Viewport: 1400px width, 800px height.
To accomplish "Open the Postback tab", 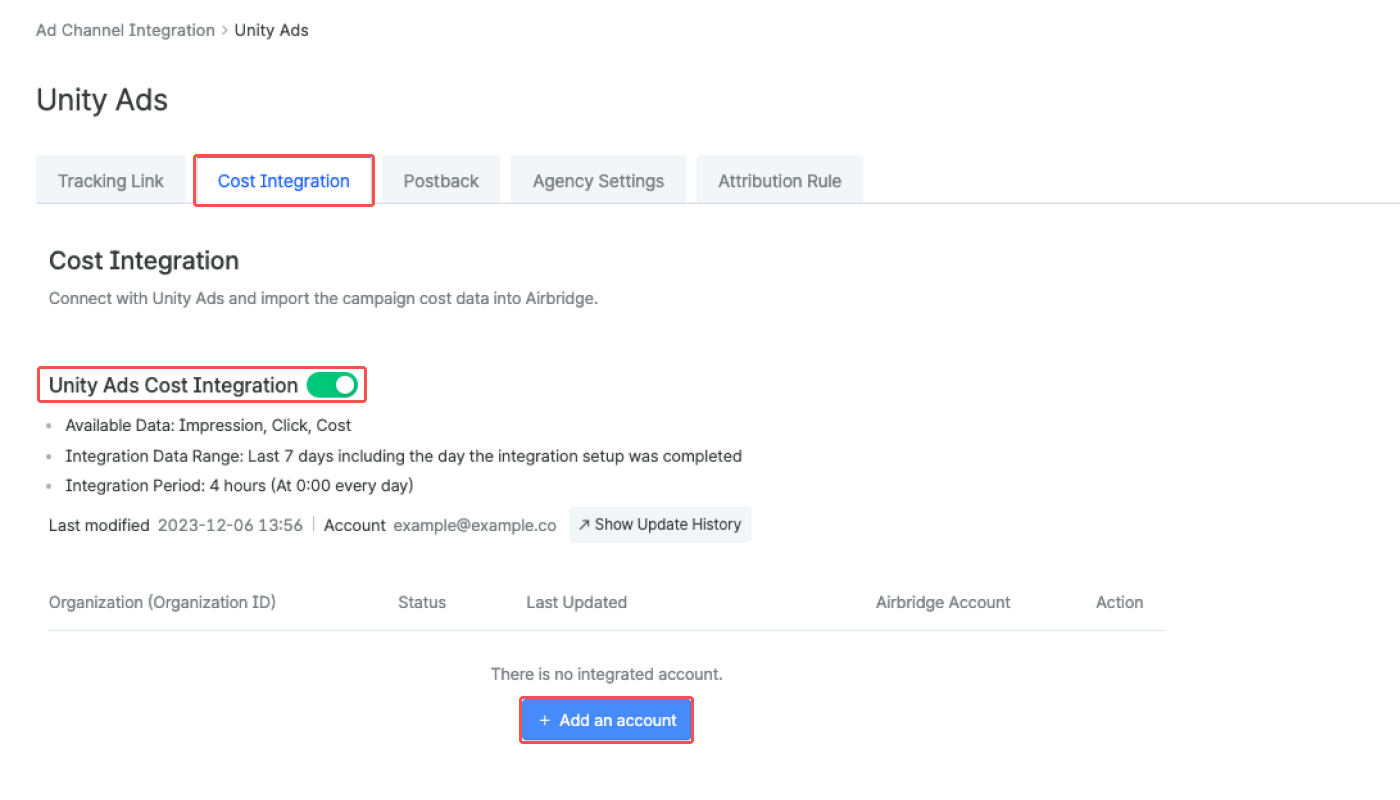I will 441,180.
